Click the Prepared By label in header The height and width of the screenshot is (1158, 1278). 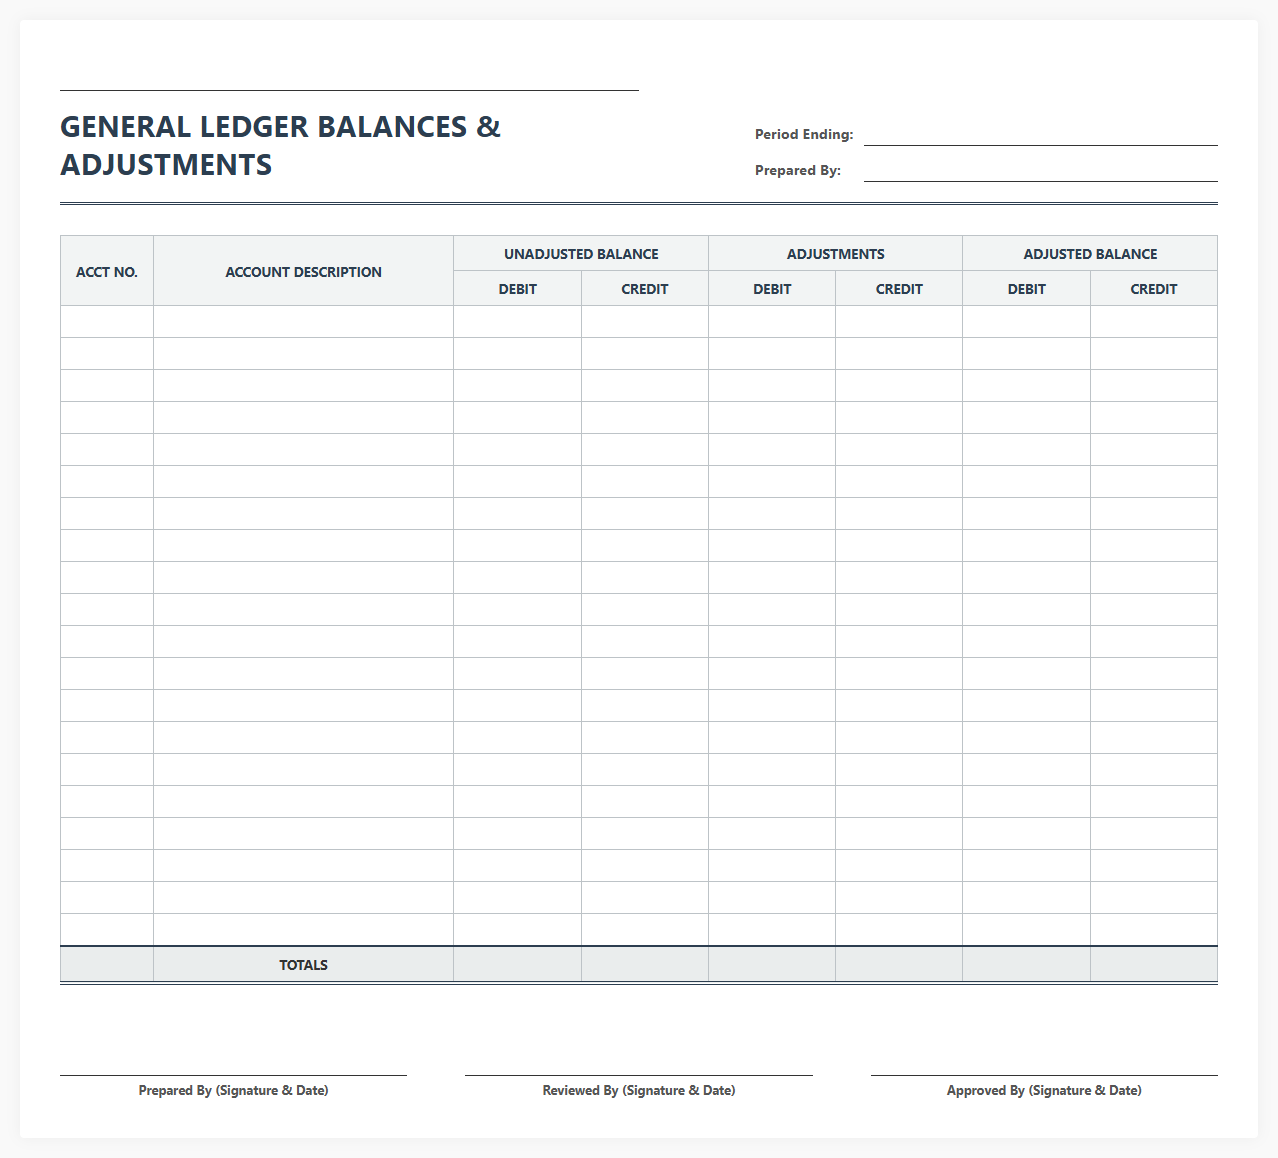[x=798, y=170]
